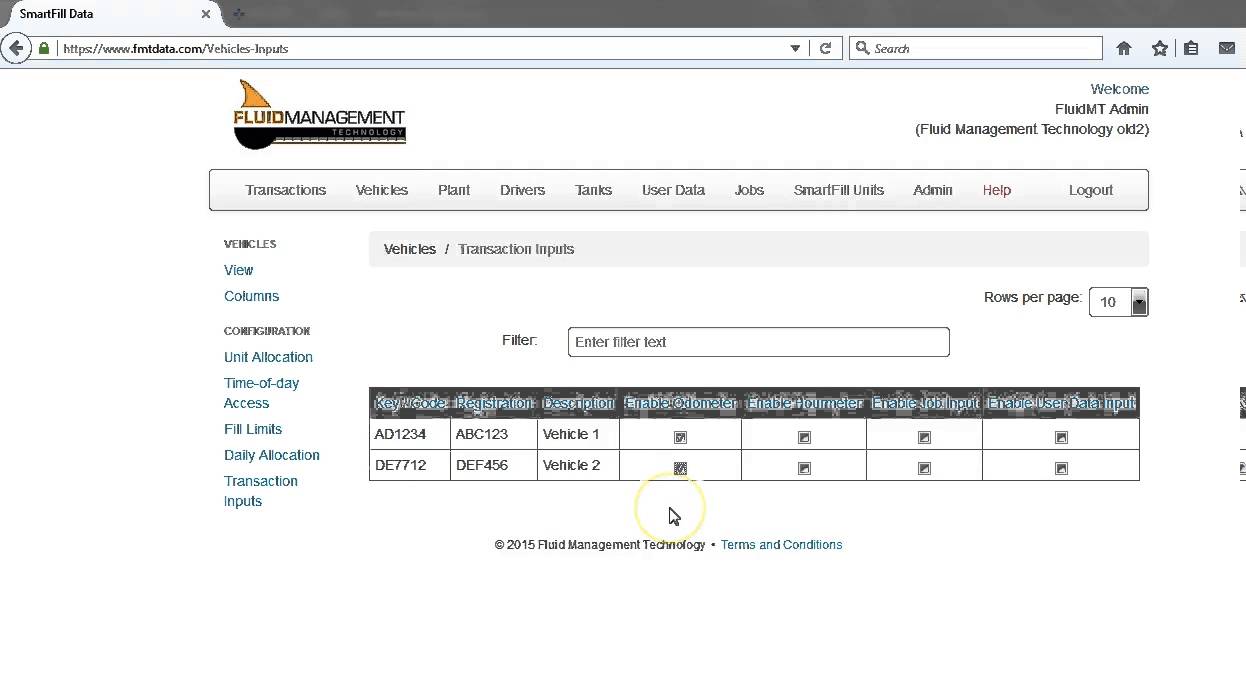Open the Transactions menu
This screenshot has height=698, width=1246.
click(286, 190)
